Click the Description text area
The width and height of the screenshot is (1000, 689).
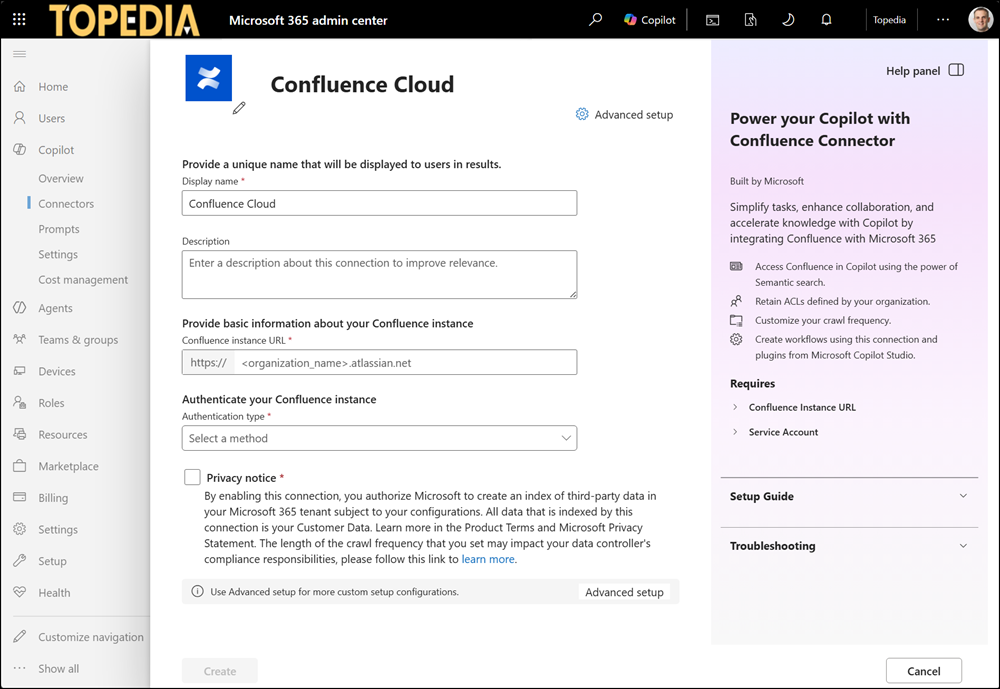379,274
